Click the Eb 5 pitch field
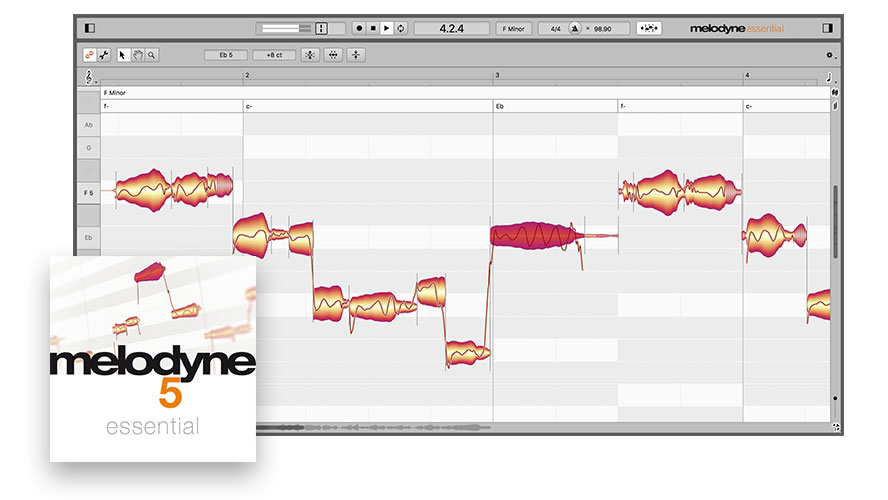The width and height of the screenshot is (888, 500). point(226,55)
